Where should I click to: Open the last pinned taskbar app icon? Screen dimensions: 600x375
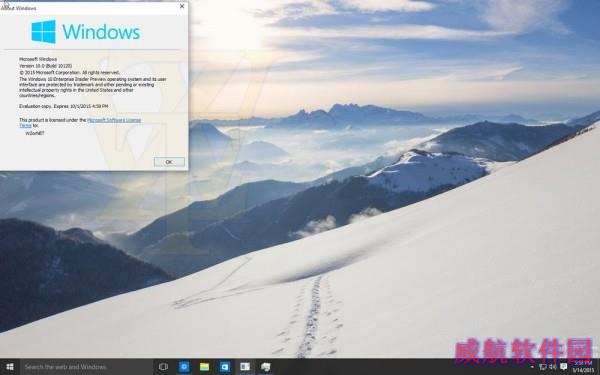coord(266,367)
